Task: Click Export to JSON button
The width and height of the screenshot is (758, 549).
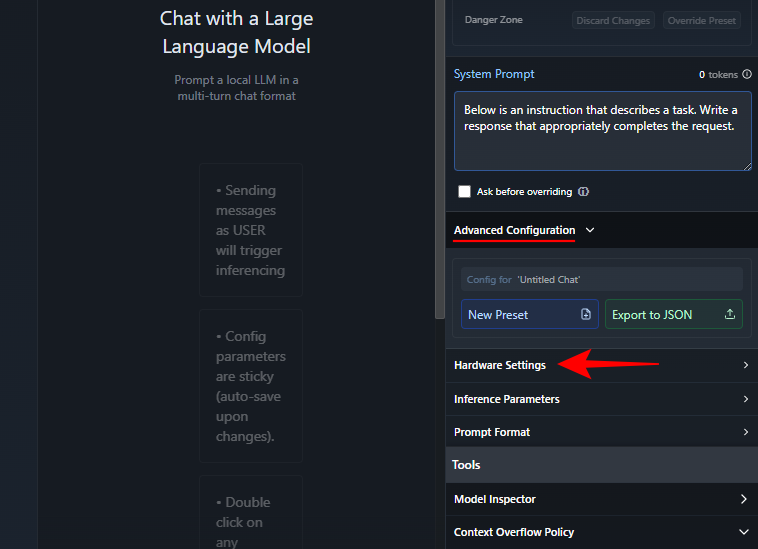Action: (673, 315)
